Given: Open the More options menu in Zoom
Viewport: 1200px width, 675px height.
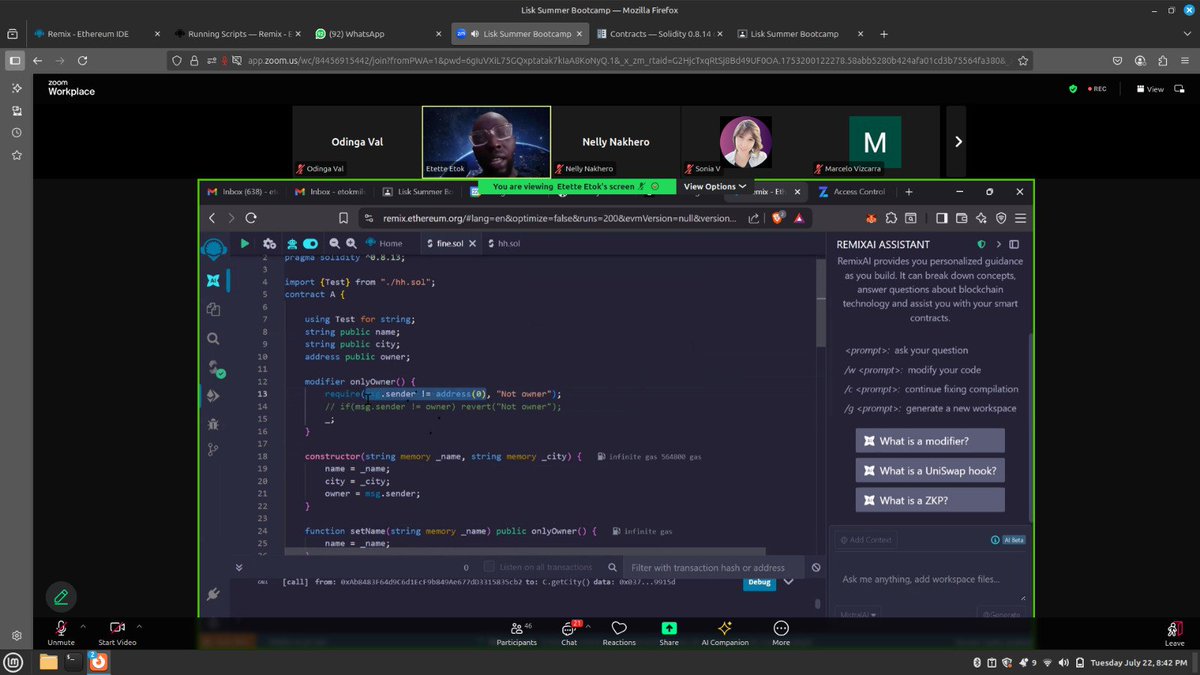Looking at the screenshot, I should [x=781, y=633].
